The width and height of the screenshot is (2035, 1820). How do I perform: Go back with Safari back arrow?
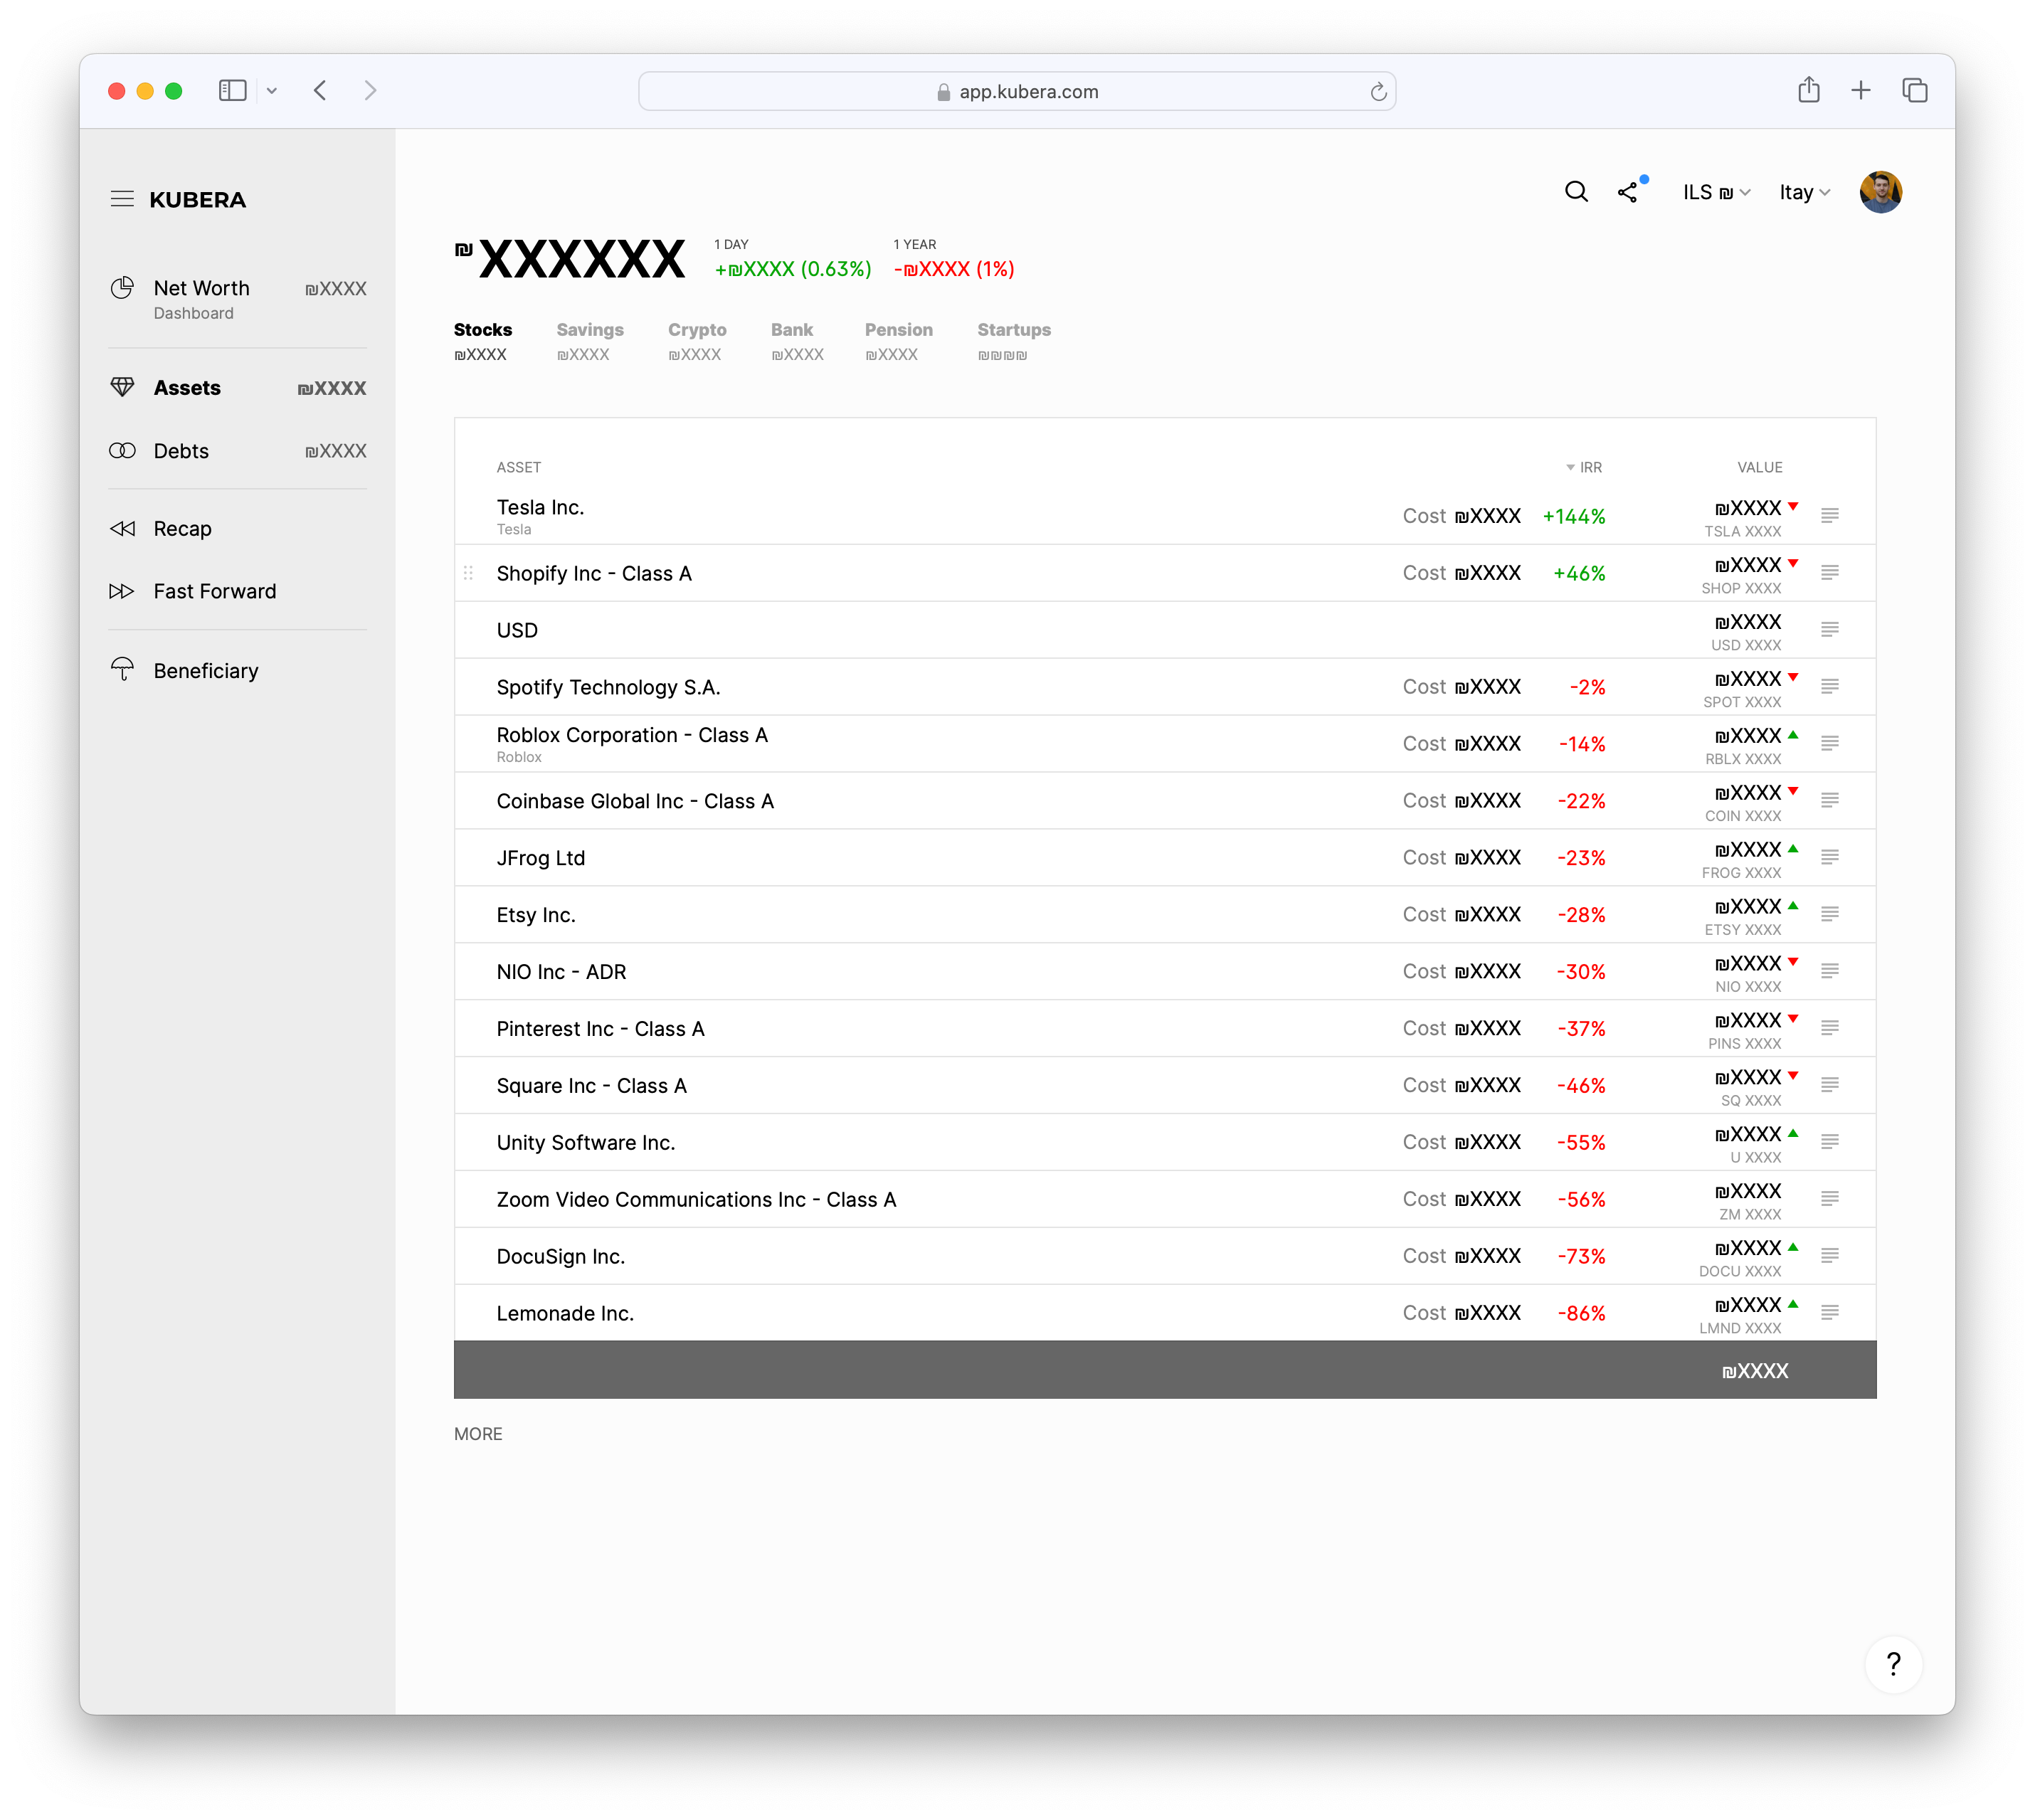click(x=320, y=91)
